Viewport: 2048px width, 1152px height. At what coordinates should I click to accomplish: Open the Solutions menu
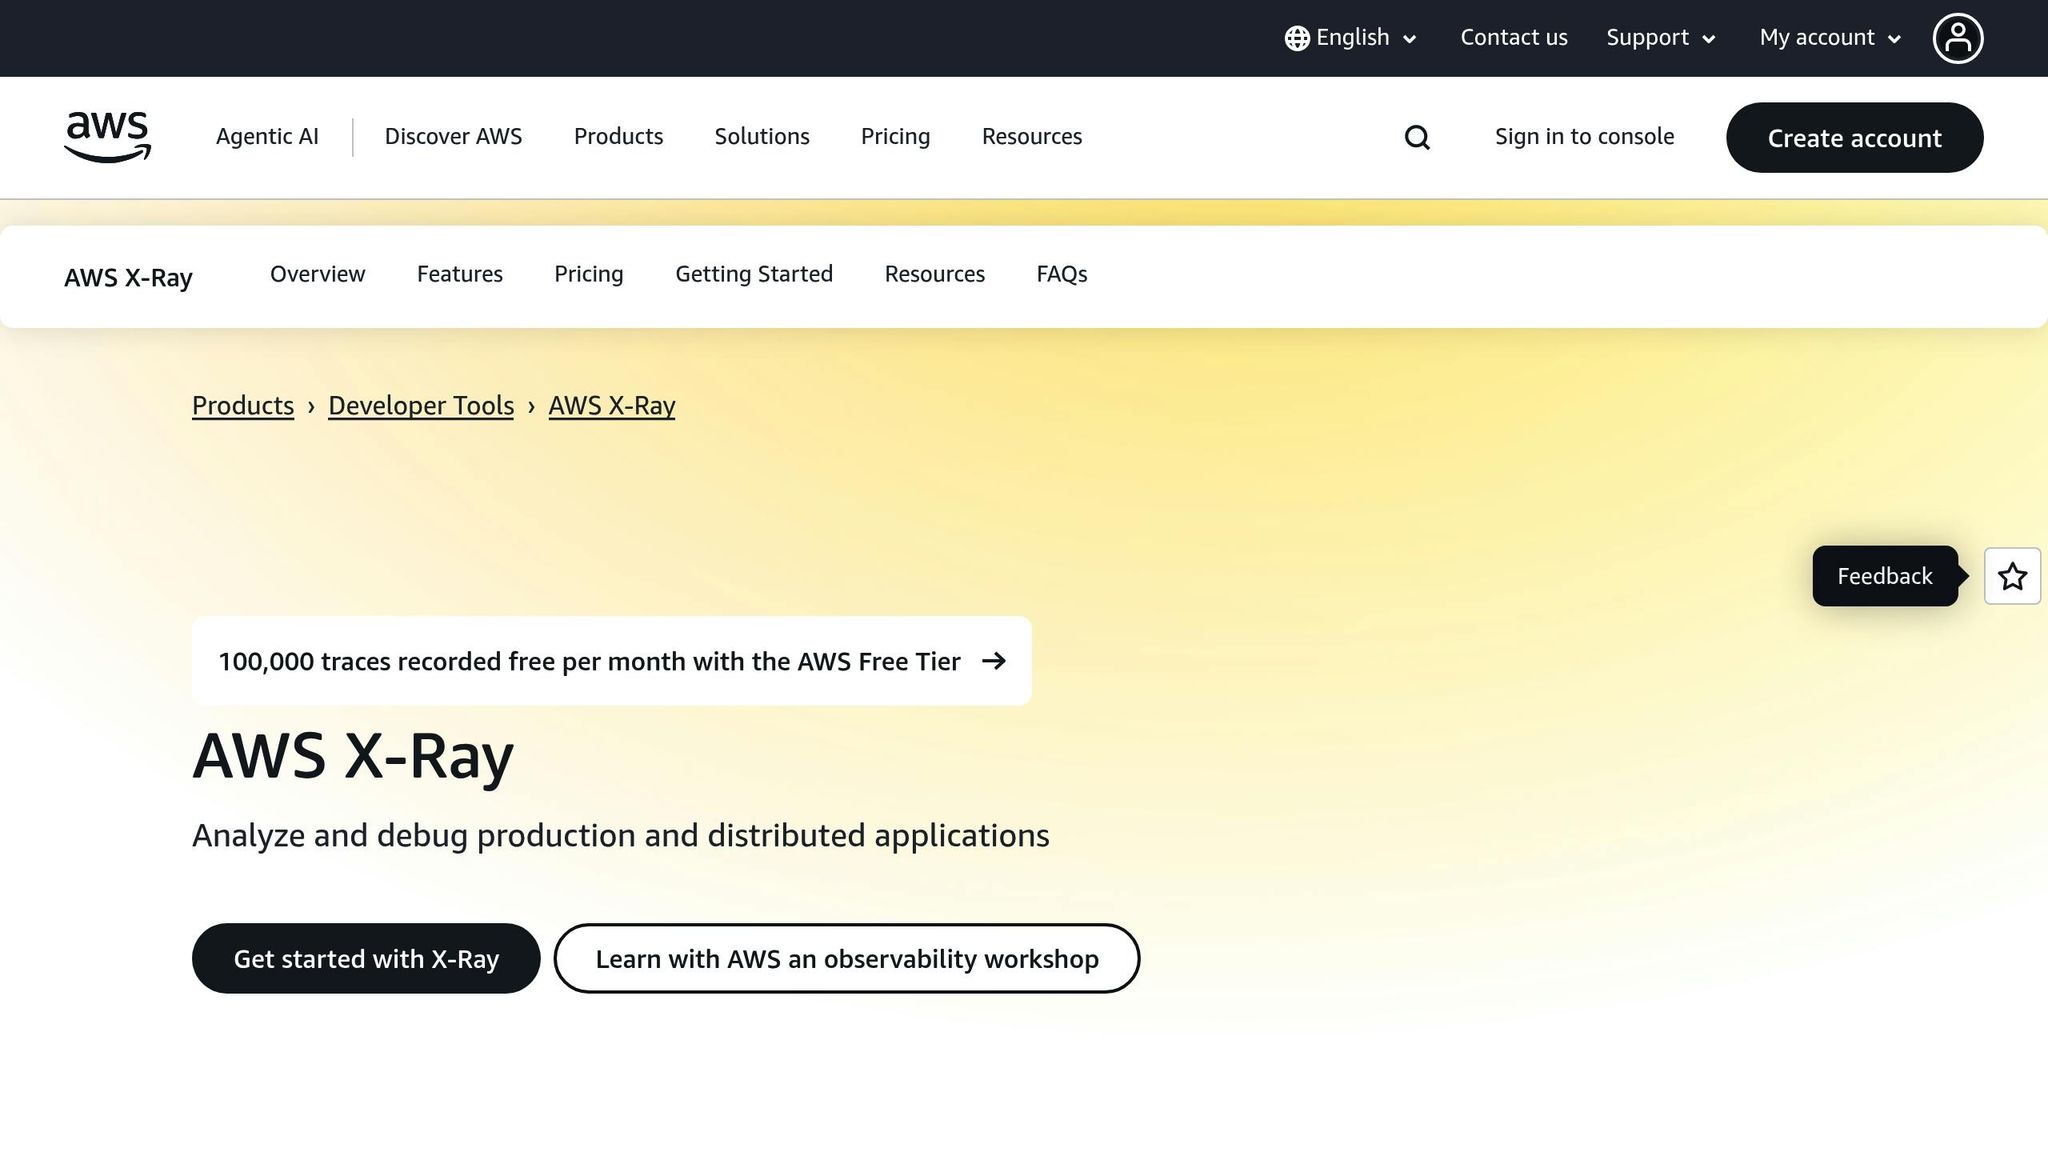click(761, 137)
